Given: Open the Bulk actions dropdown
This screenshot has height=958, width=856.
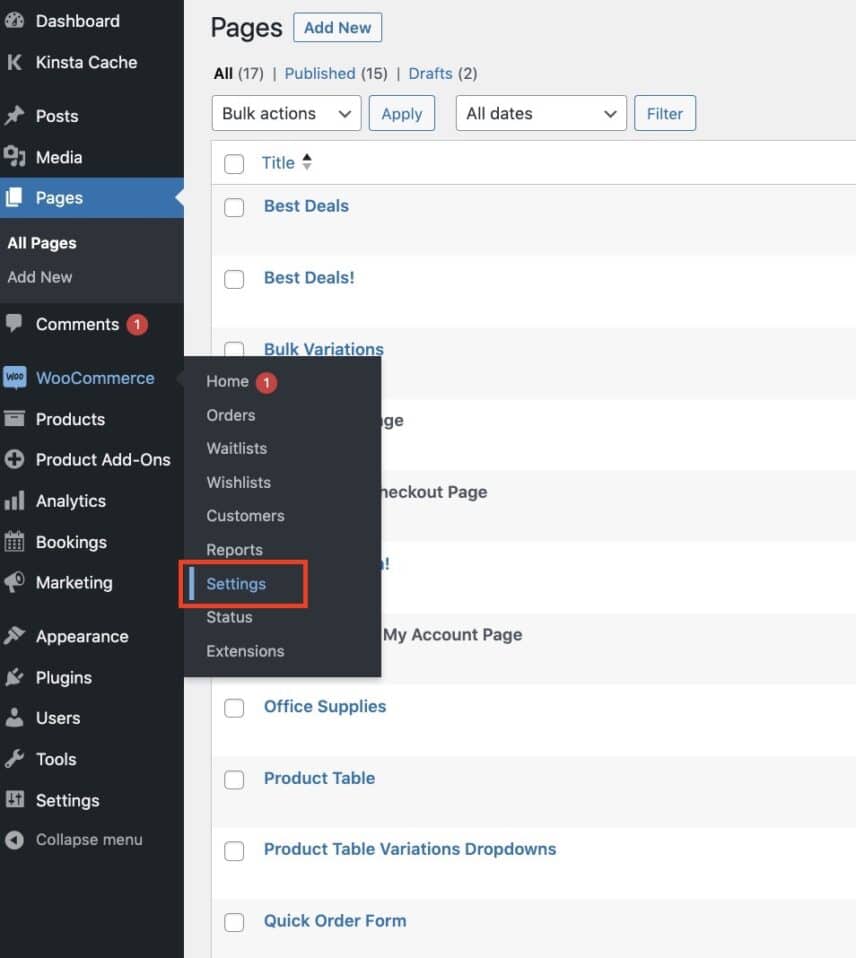Looking at the screenshot, I should coord(286,113).
